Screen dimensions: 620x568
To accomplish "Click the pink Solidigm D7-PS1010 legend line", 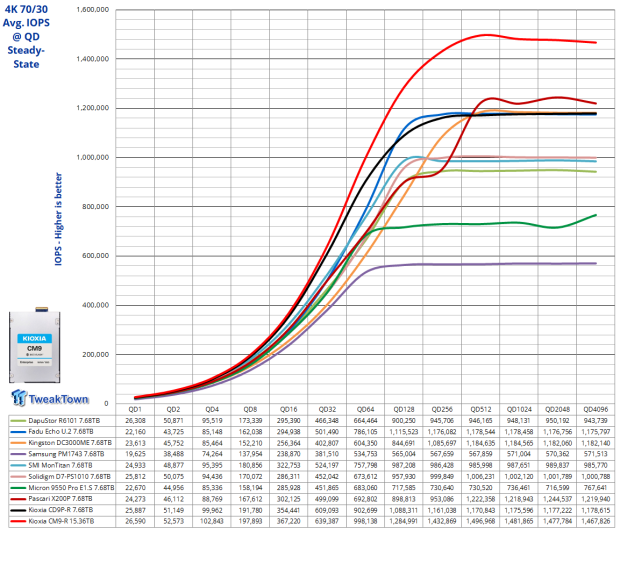I will pyautogui.click(x=18, y=477).
